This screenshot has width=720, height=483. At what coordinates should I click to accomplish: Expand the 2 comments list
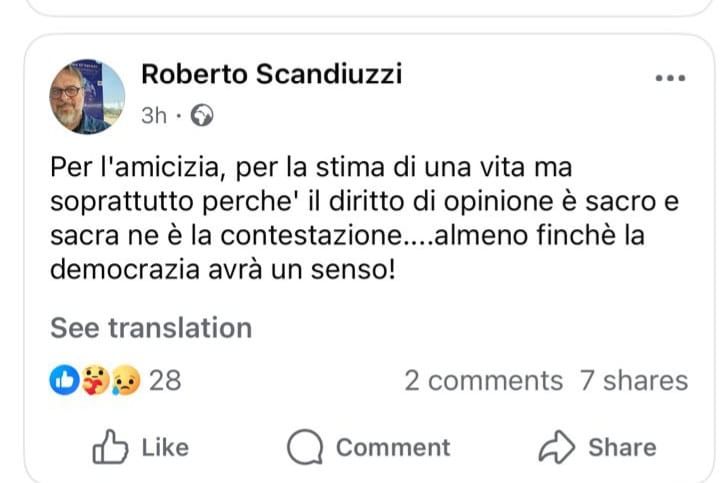click(x=483, y=380)
